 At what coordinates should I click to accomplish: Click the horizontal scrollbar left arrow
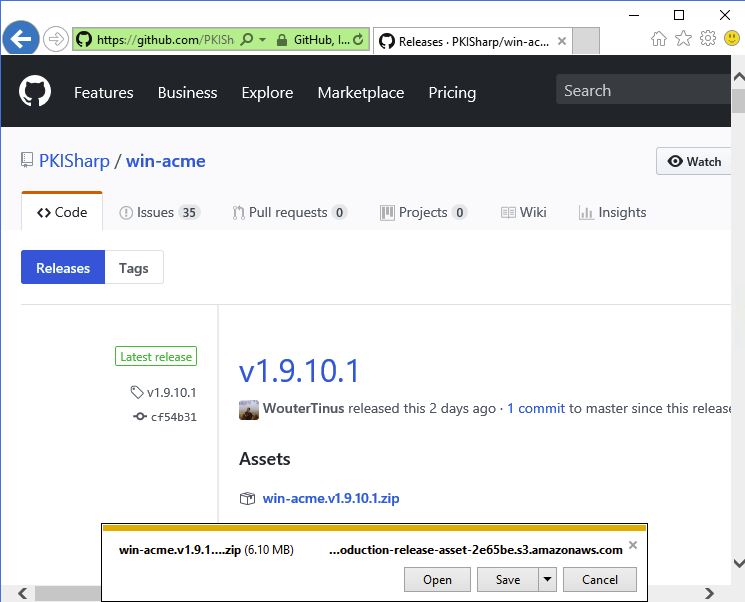(x=22, y=593)
